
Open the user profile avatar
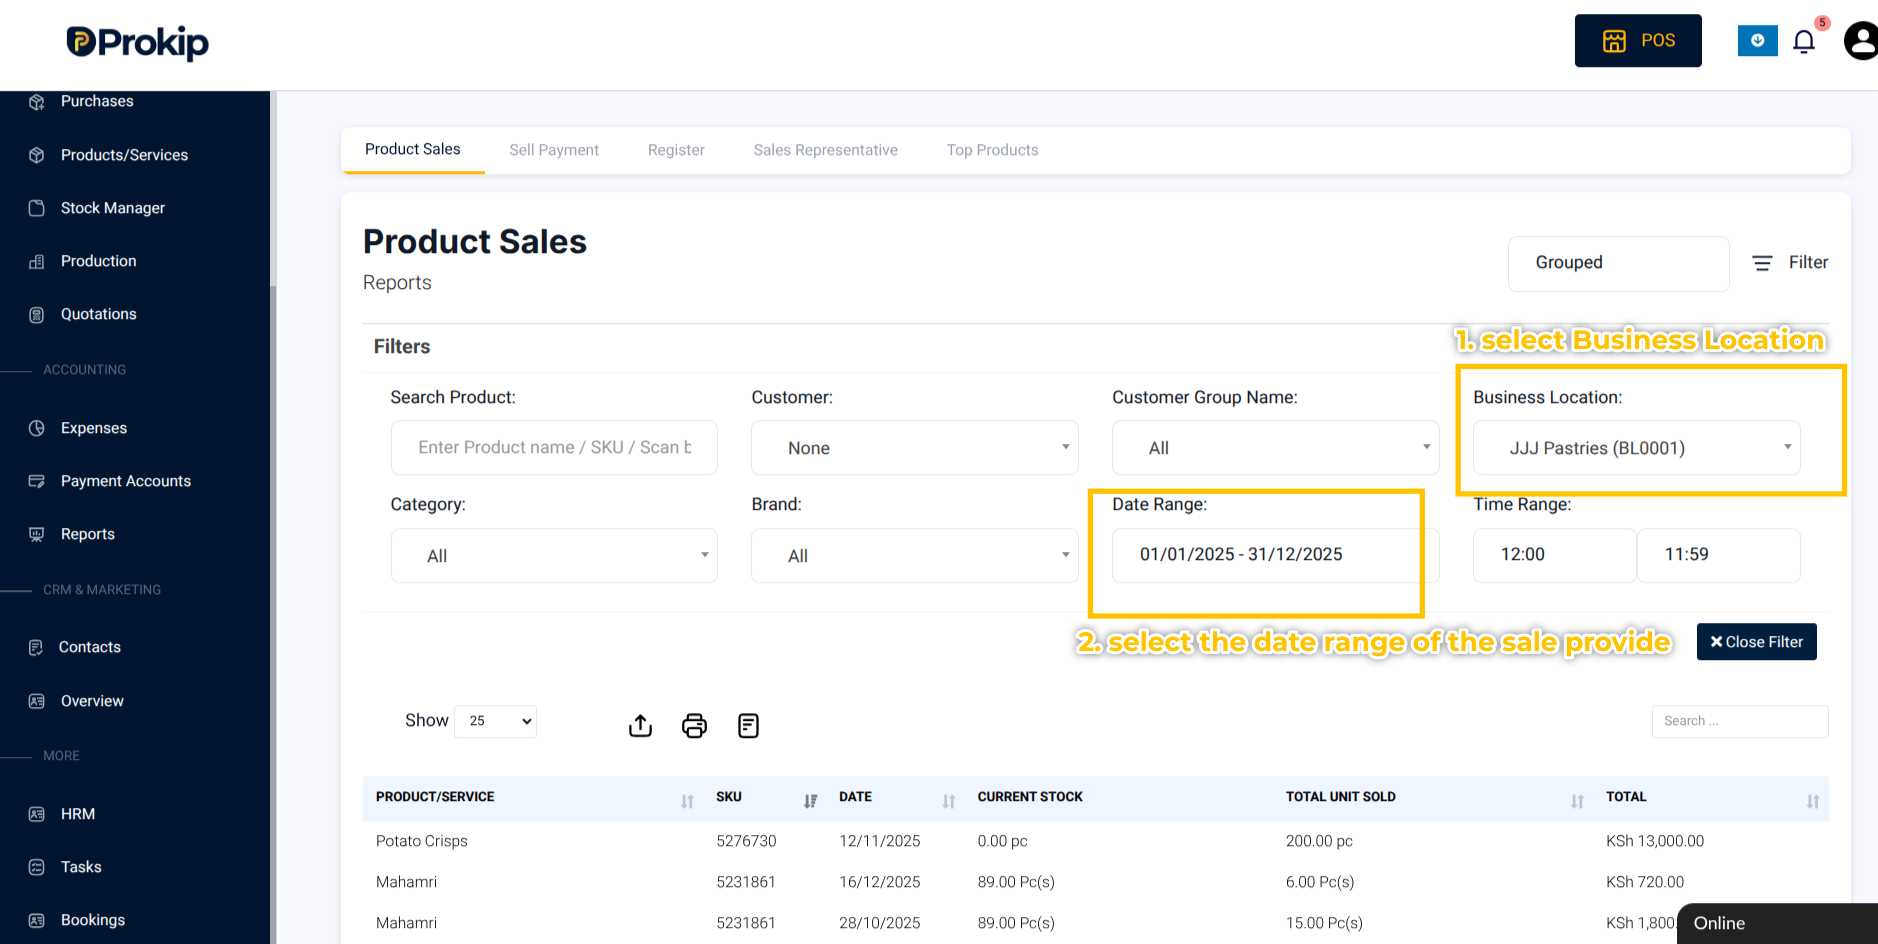(x=1861, y=41)
